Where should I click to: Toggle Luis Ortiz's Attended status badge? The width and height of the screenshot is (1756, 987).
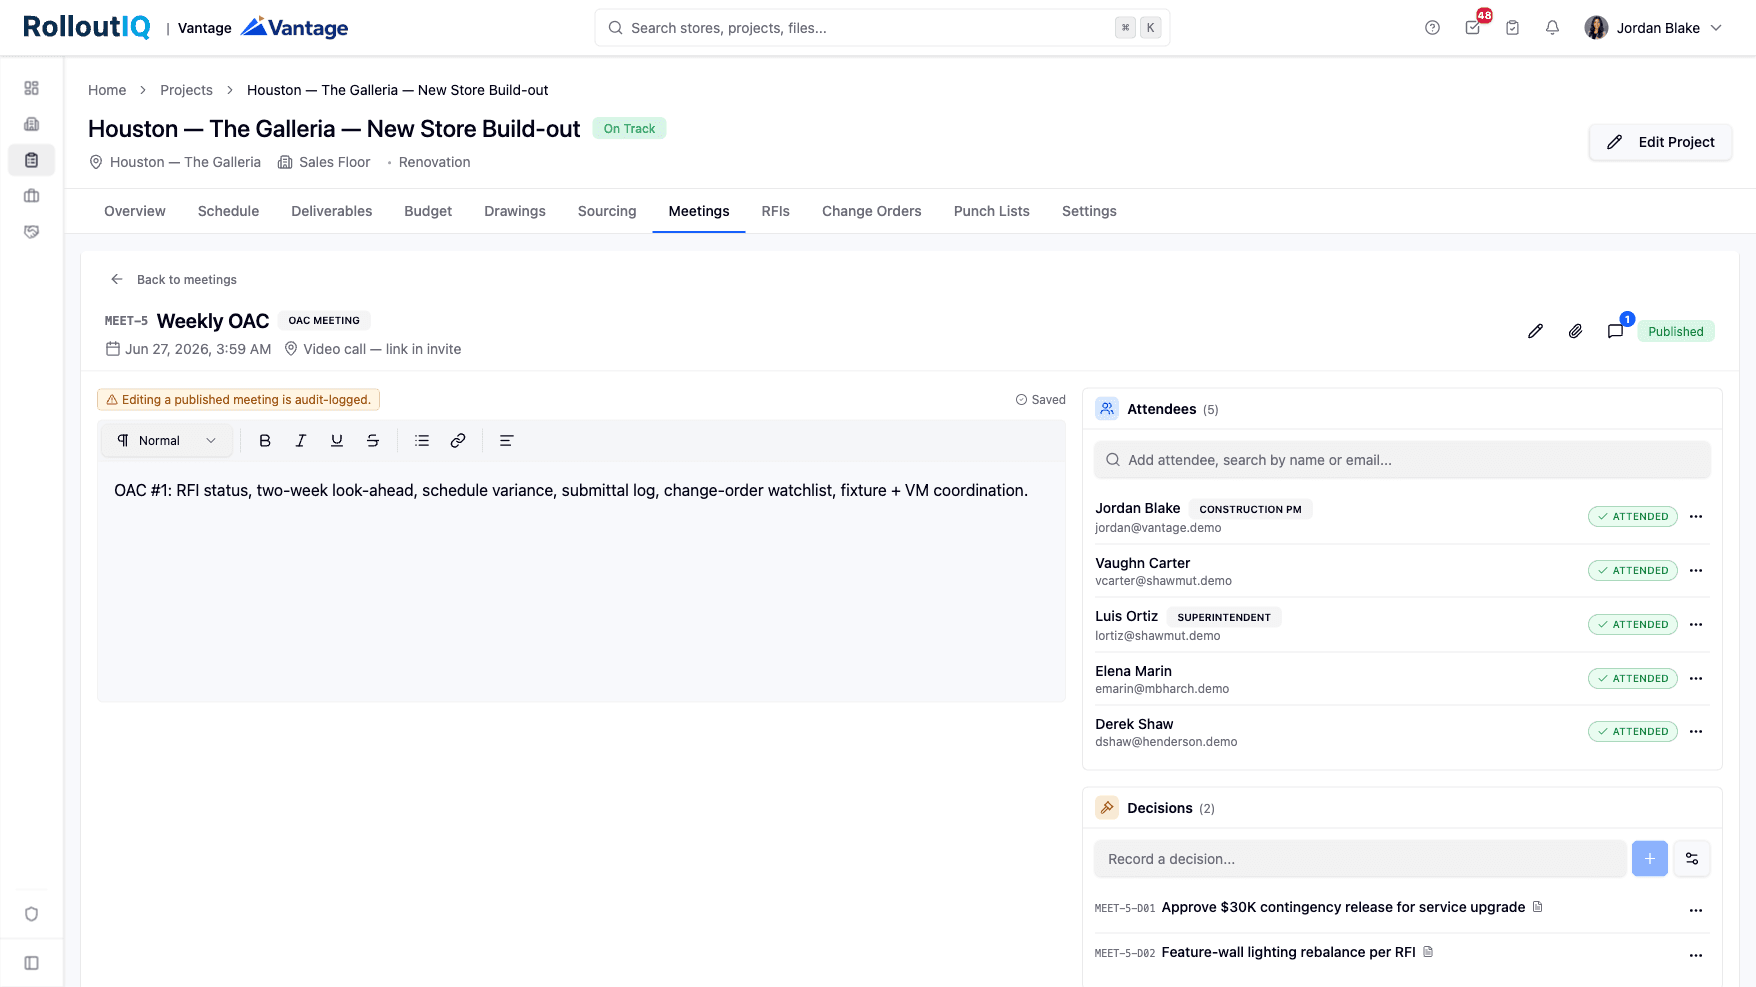click(1633, 625)
